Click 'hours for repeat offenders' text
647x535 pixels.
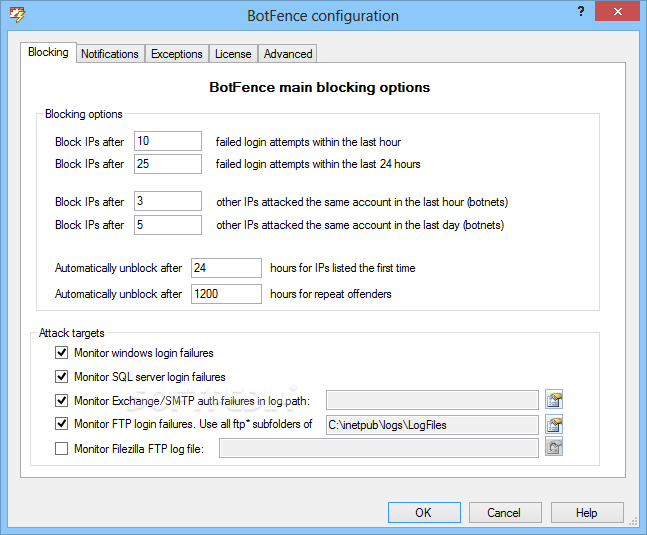point(331,294)
